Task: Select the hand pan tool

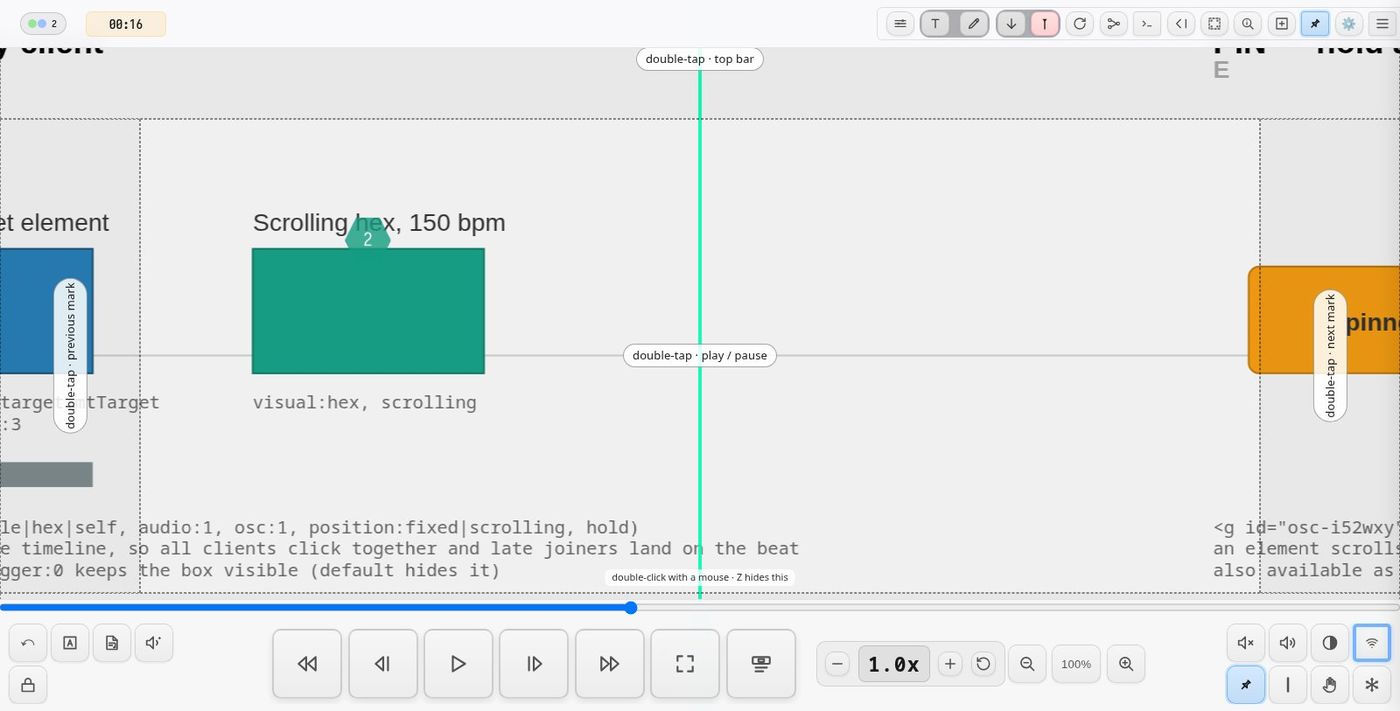Action: pos(1330,685)
